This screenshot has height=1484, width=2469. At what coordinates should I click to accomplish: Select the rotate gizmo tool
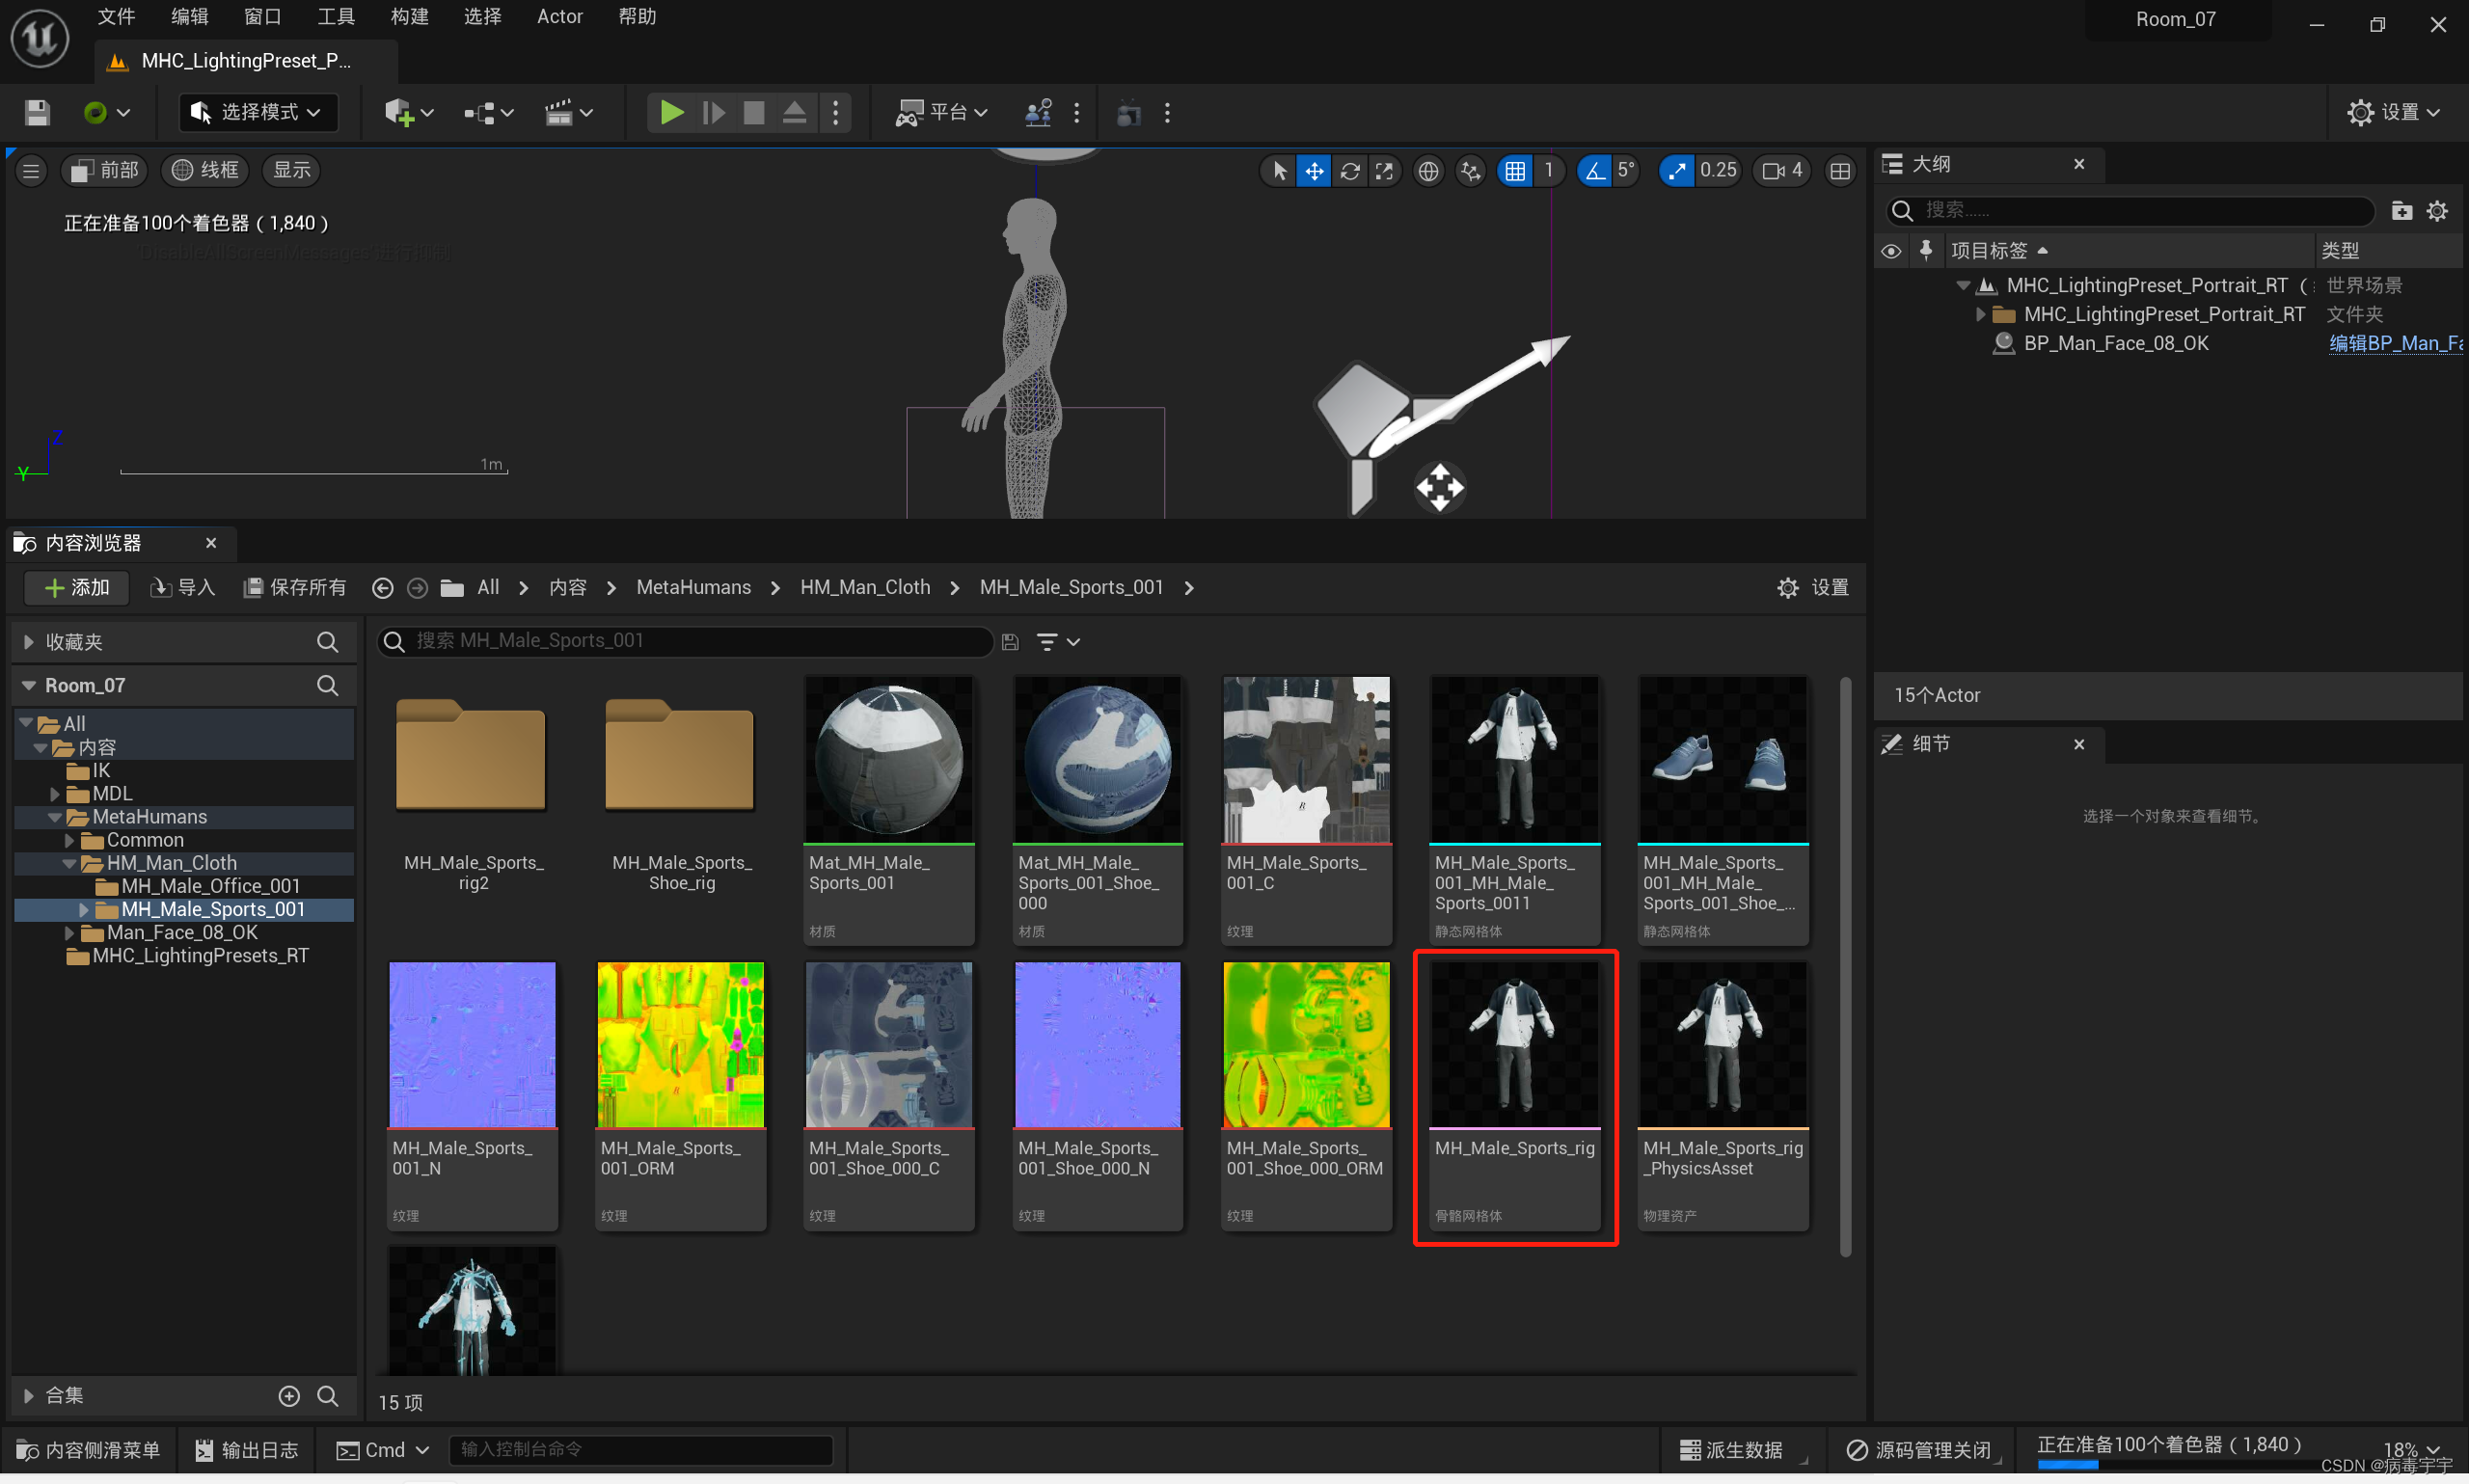coord(1349,171)
